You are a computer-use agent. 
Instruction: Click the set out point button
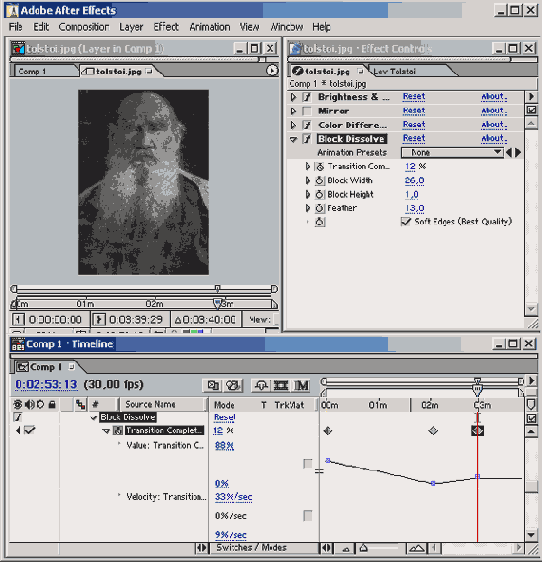99,319
